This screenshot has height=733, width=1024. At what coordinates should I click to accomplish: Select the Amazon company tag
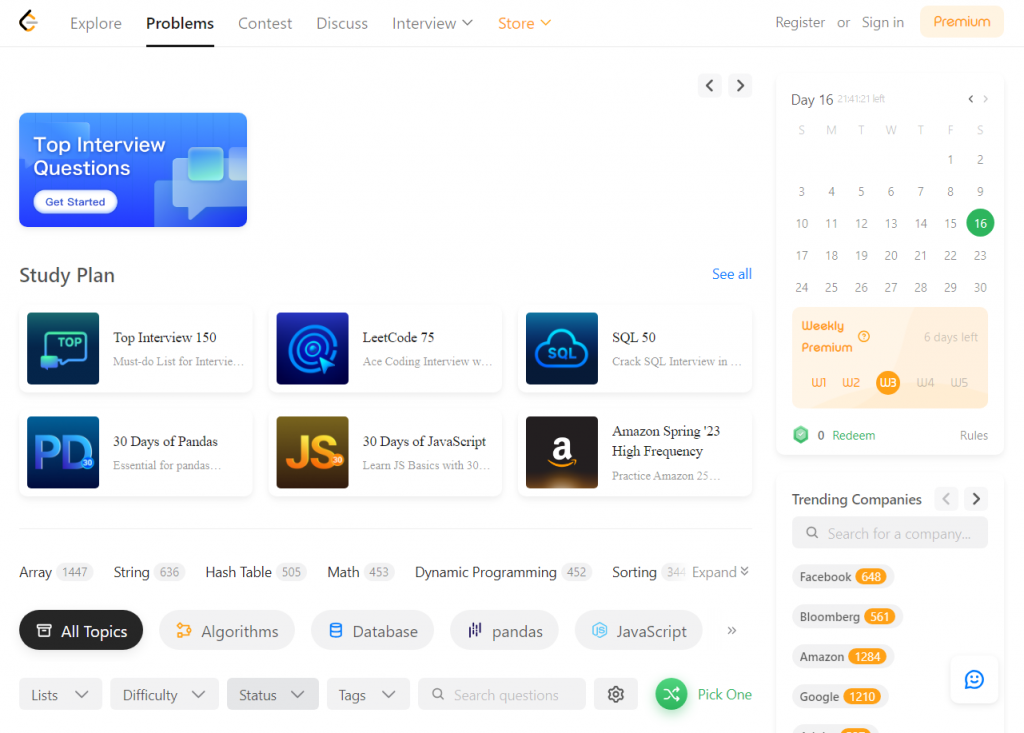[x=842, y=656]
